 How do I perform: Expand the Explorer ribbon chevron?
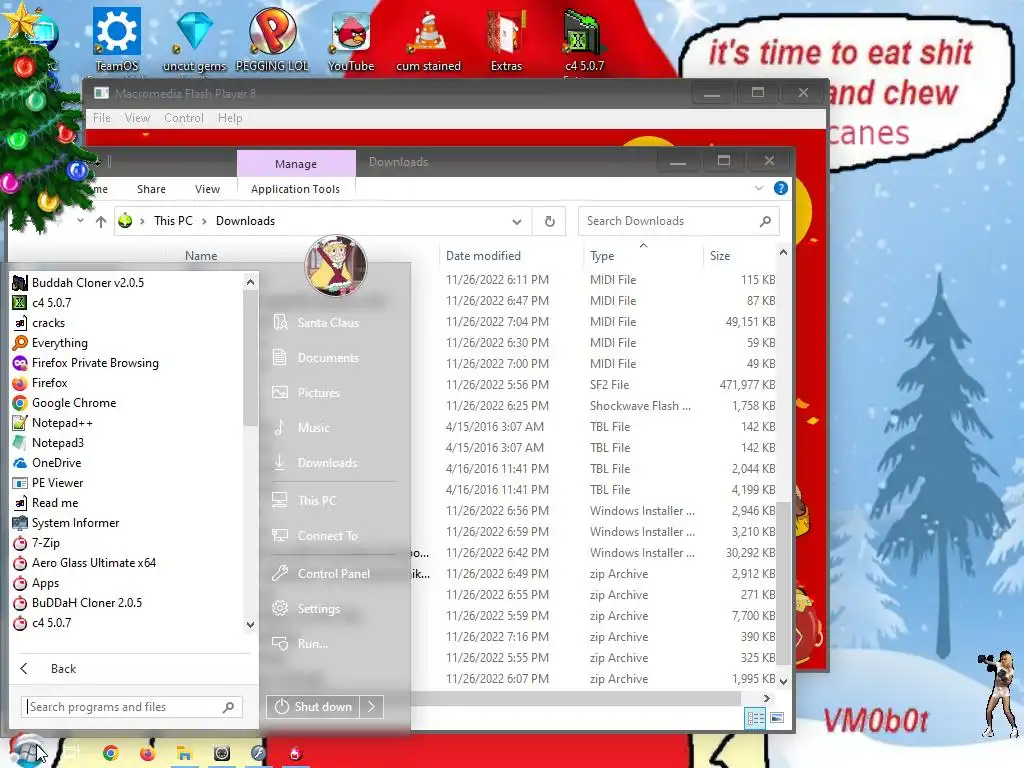pos(759,188)
